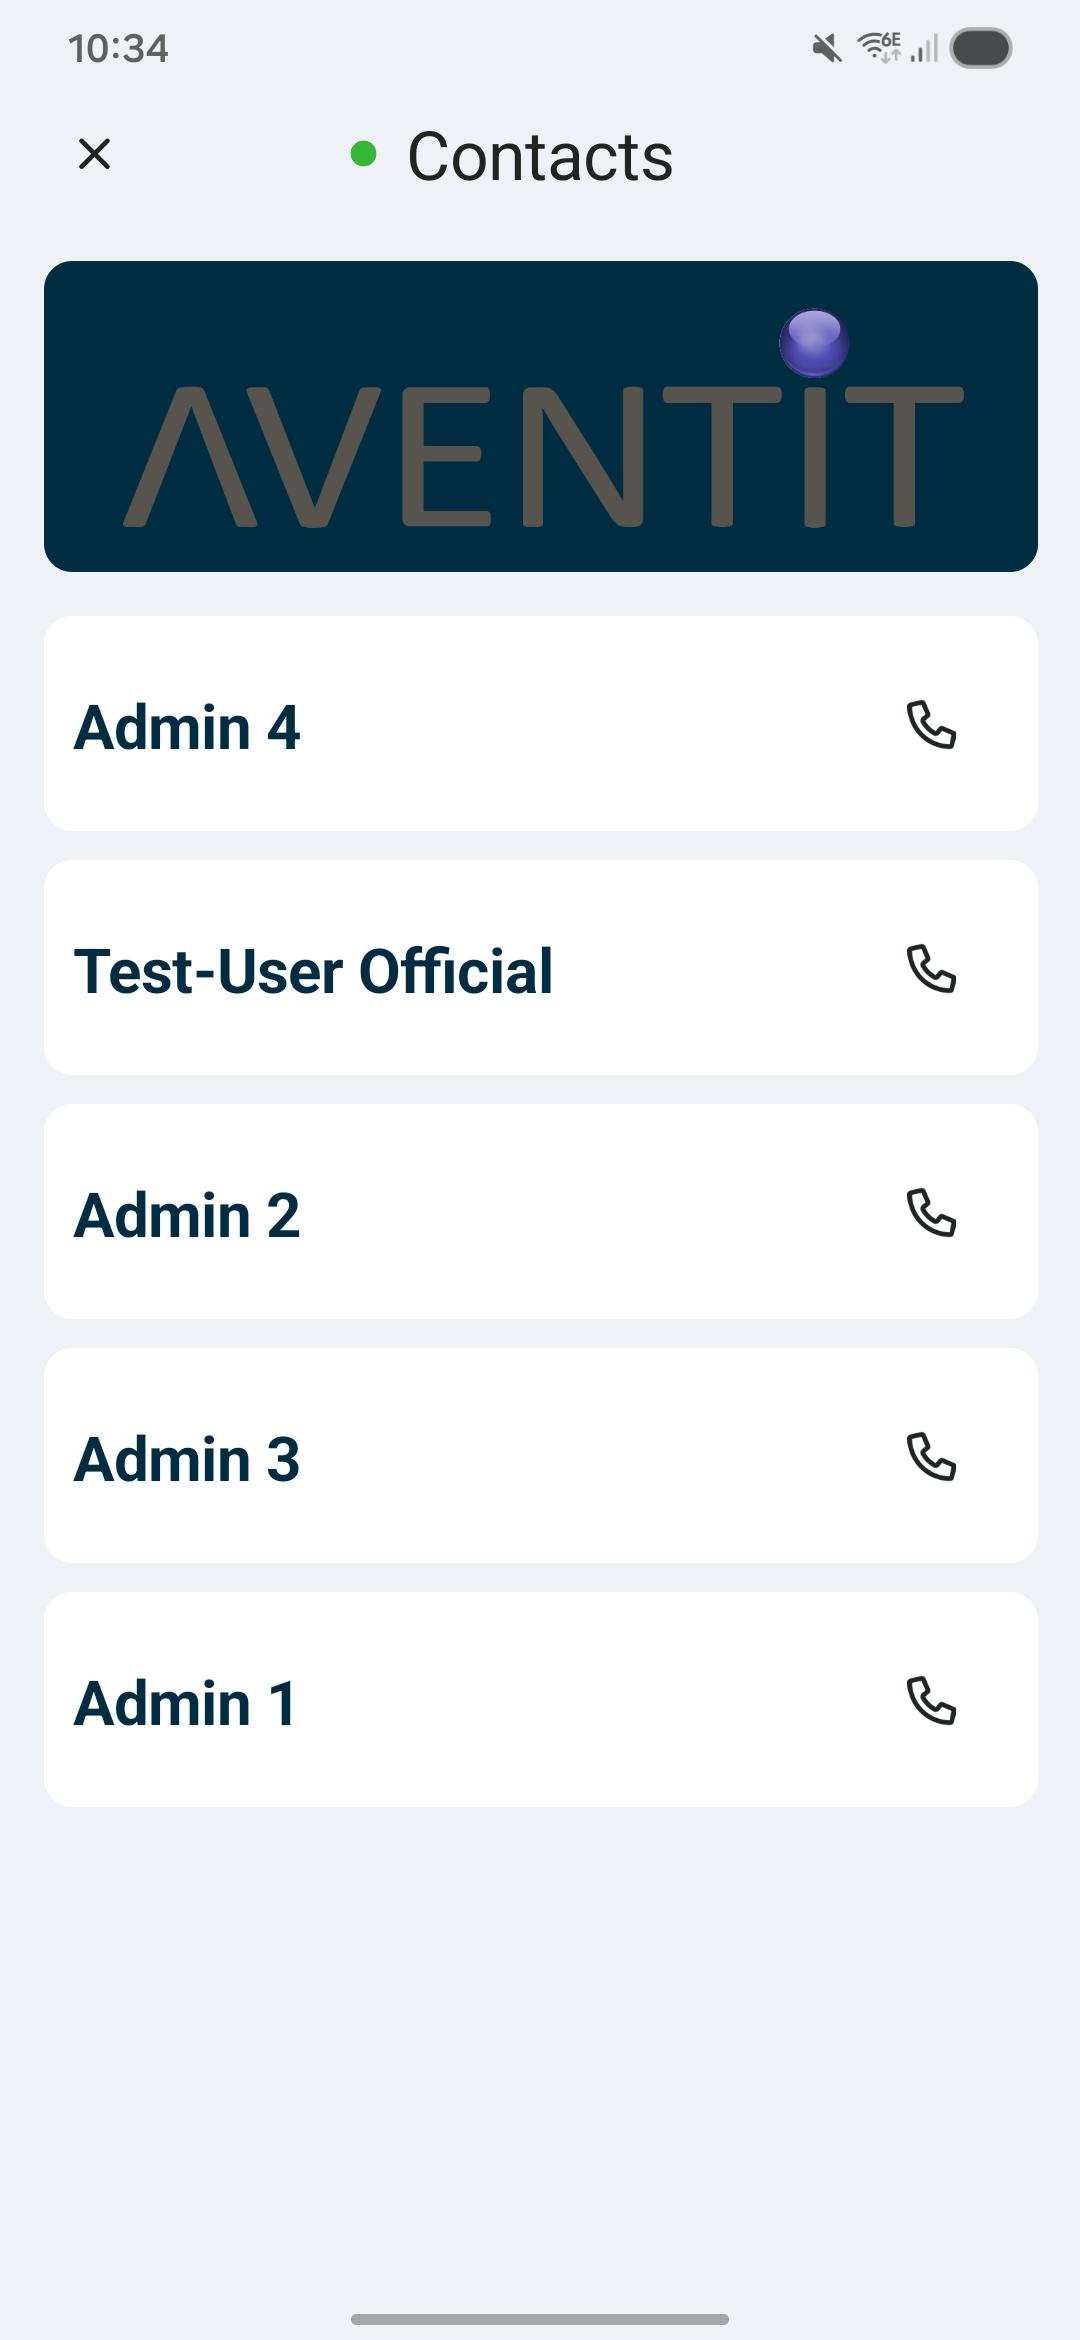Image resolution: width=1080 pixels, height=2340 pixels.
Task: Select the Test-User Official contact name
Action: pos(313,971)
